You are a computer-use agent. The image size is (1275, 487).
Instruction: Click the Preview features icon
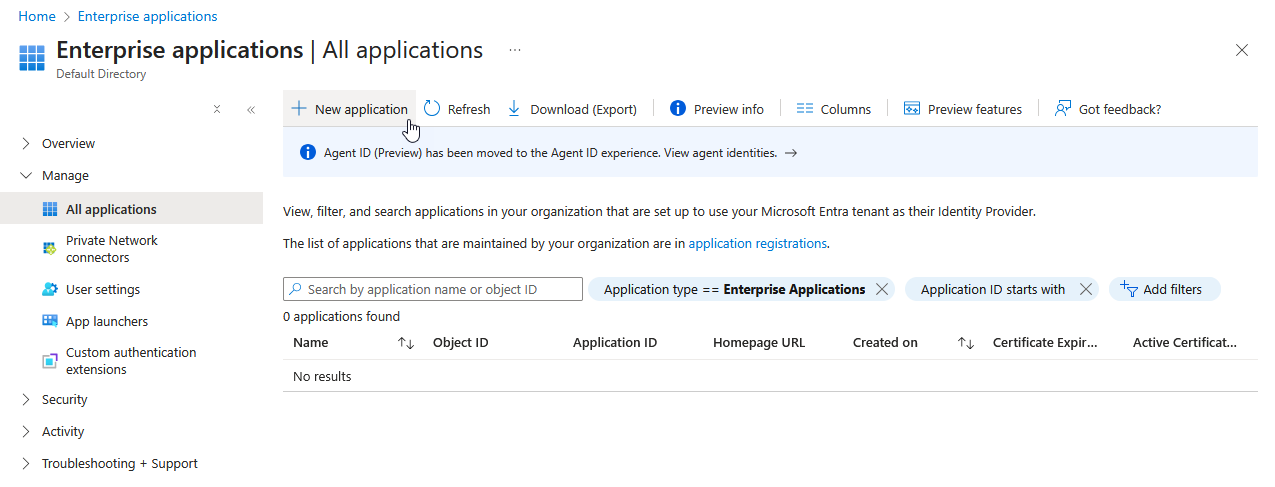[x=911, y=108]
